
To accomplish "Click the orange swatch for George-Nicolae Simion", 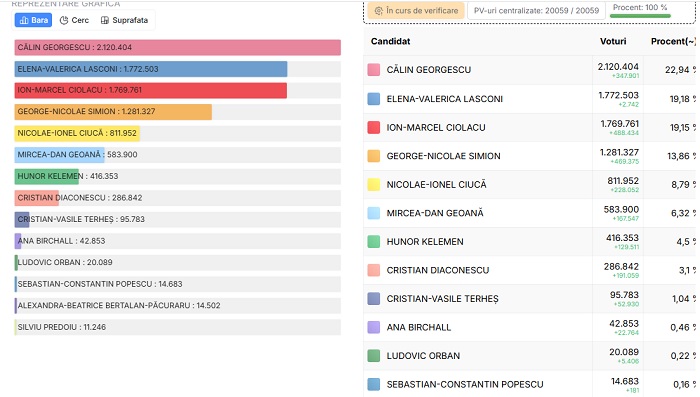I will tap(374, 156).
